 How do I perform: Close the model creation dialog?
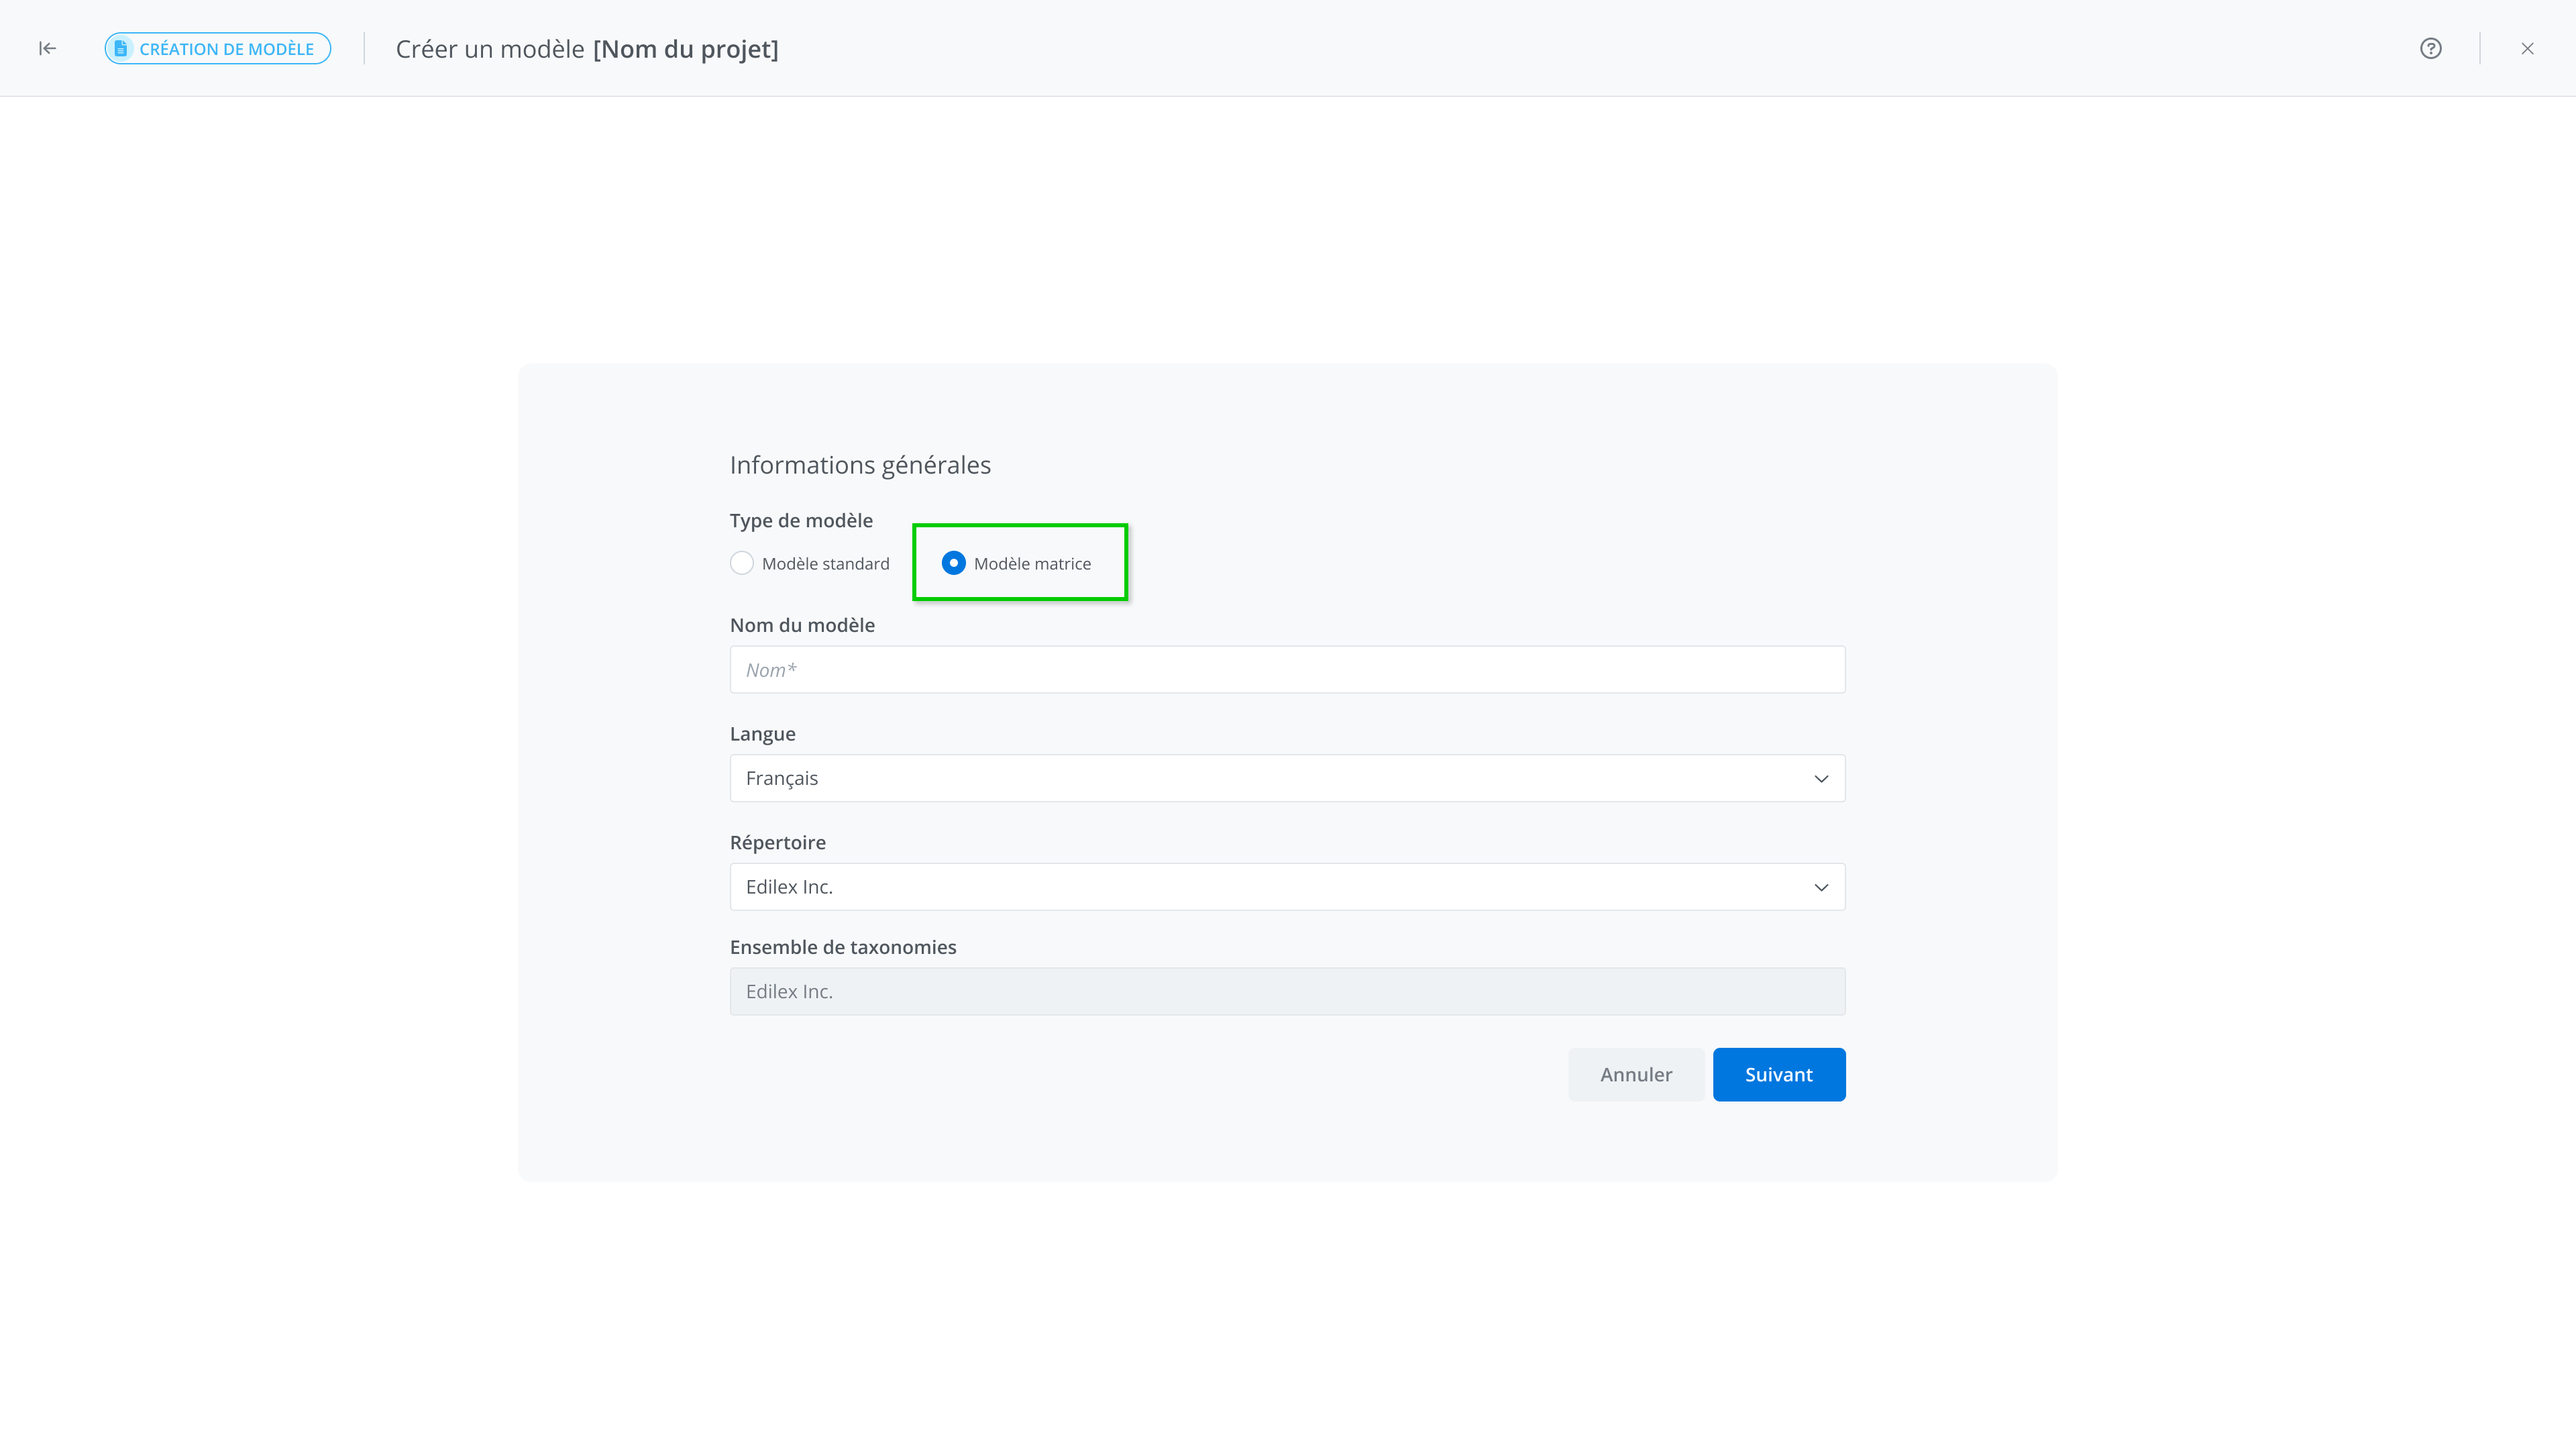coord(2527,48)
